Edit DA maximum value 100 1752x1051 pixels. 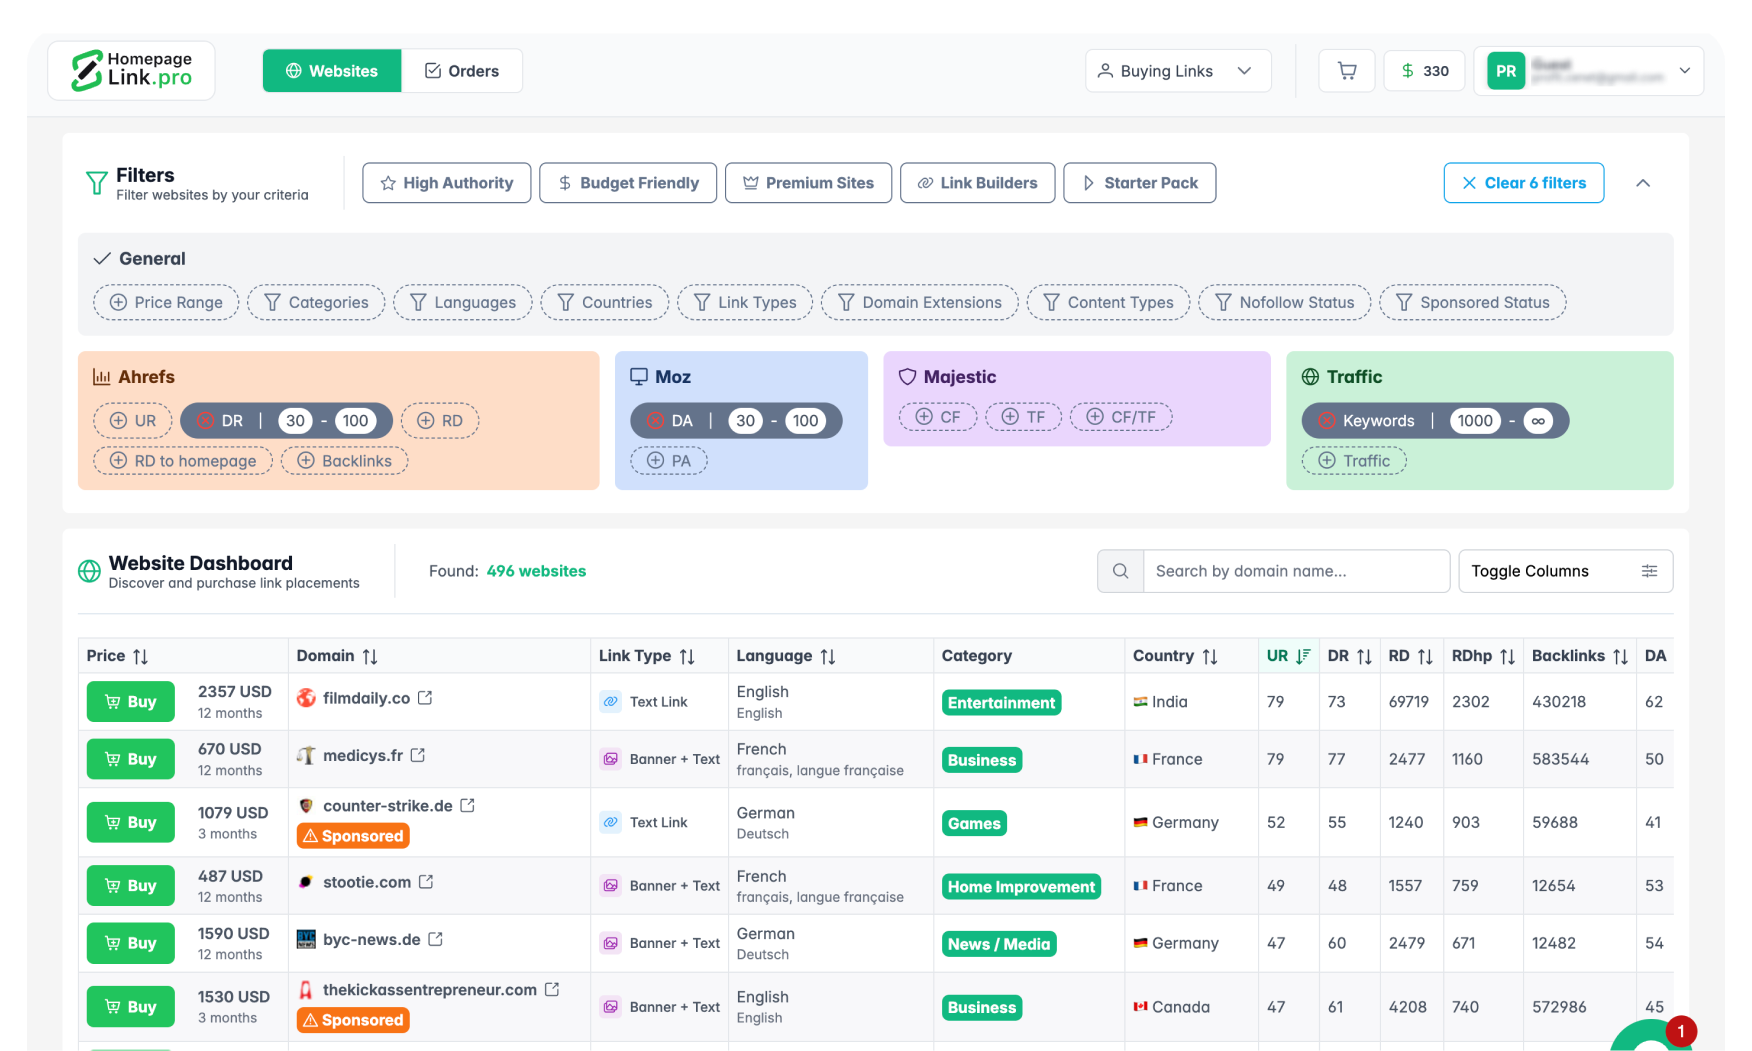point(806,421)
